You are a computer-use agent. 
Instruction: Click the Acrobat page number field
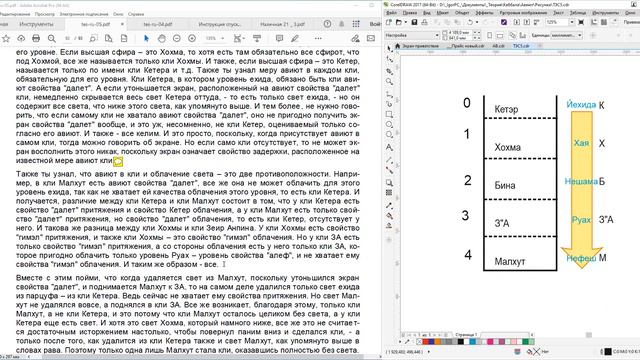click(x=68, y=38)
